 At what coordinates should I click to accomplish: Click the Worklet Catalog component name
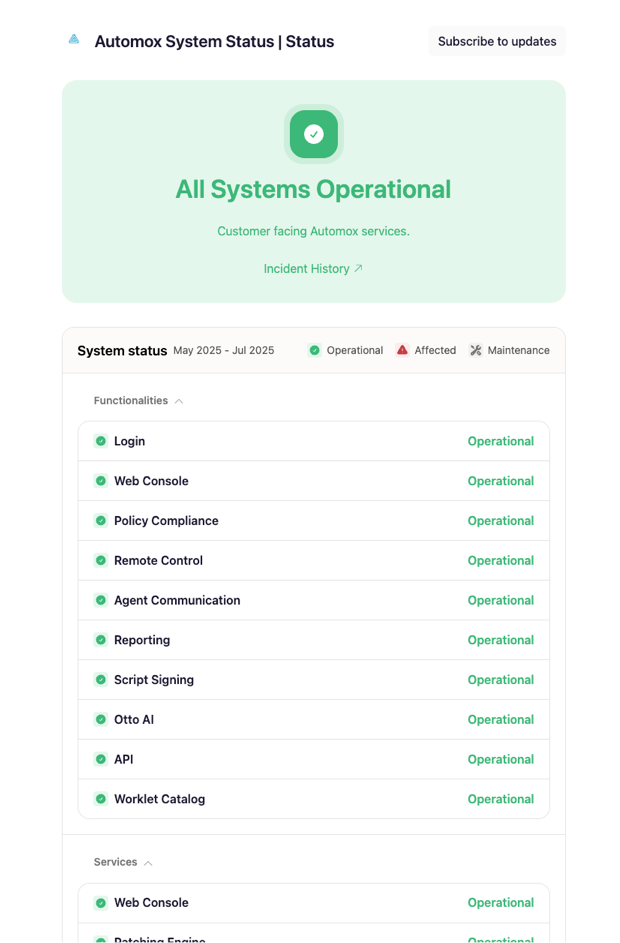159,799
